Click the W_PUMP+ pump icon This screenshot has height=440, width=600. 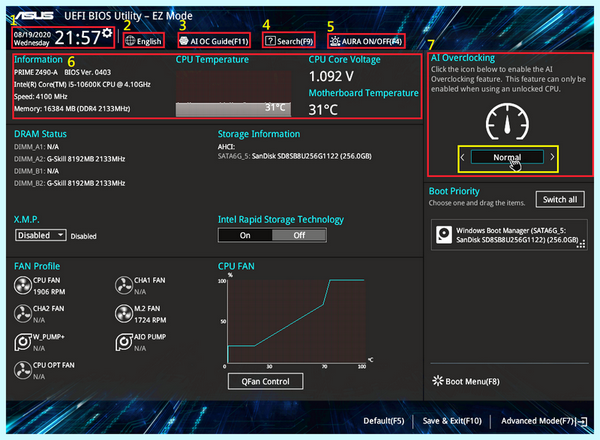click(23, 342)
